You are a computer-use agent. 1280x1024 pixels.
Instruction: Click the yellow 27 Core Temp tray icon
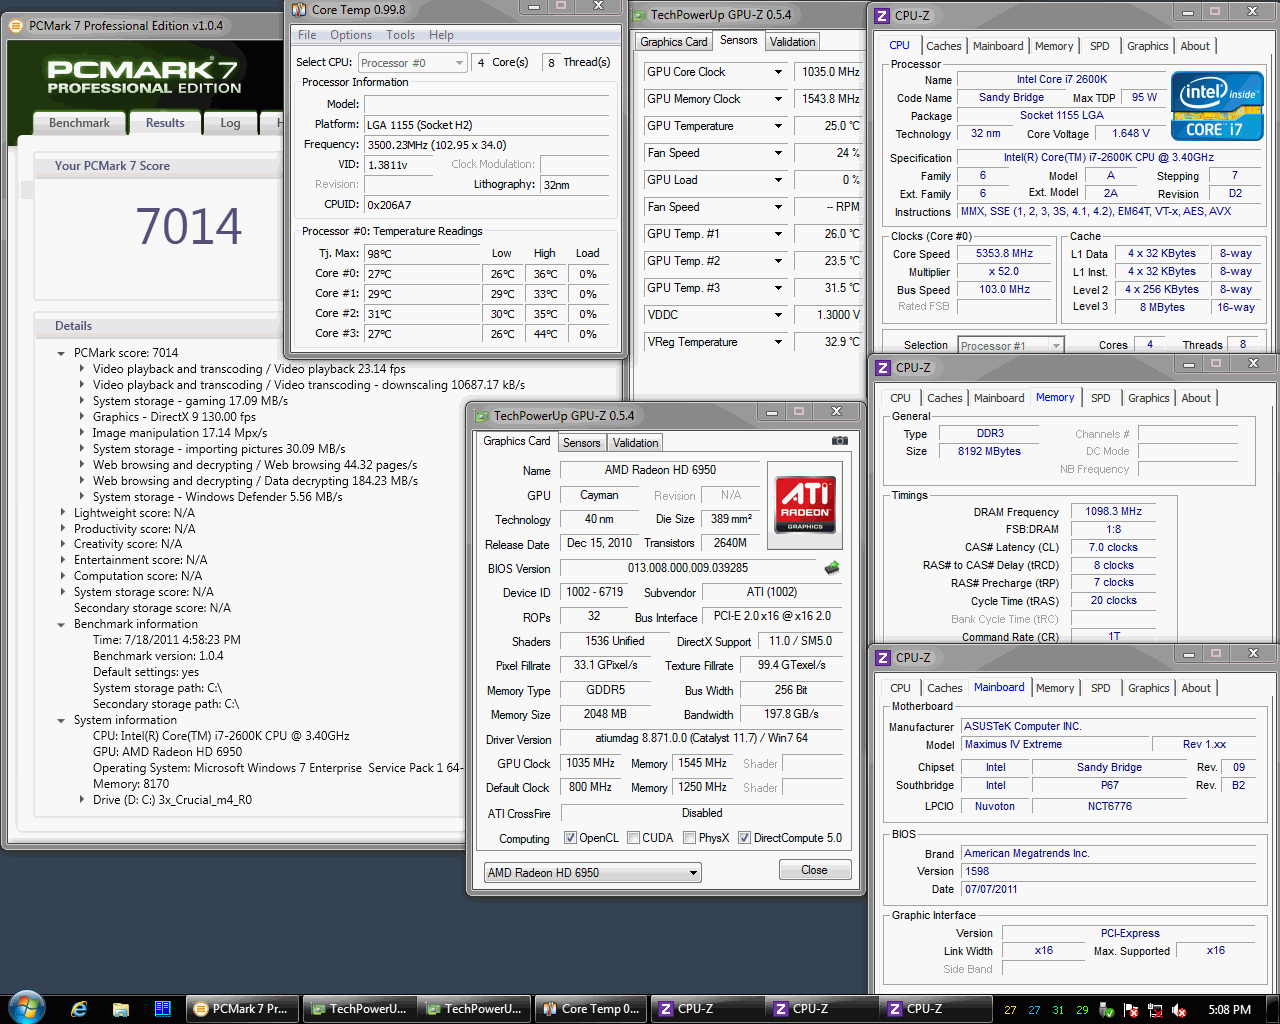1010,1010
